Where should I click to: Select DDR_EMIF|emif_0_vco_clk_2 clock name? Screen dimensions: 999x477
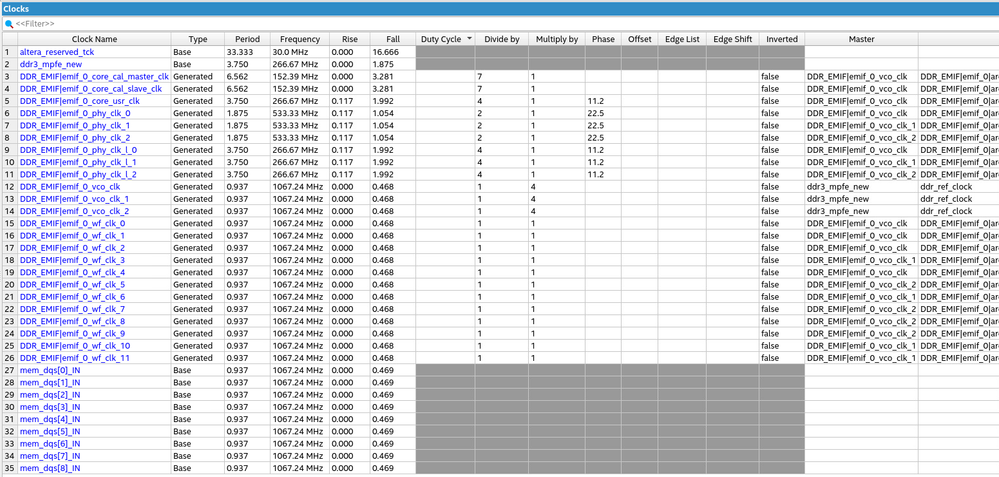coord(75,211)
